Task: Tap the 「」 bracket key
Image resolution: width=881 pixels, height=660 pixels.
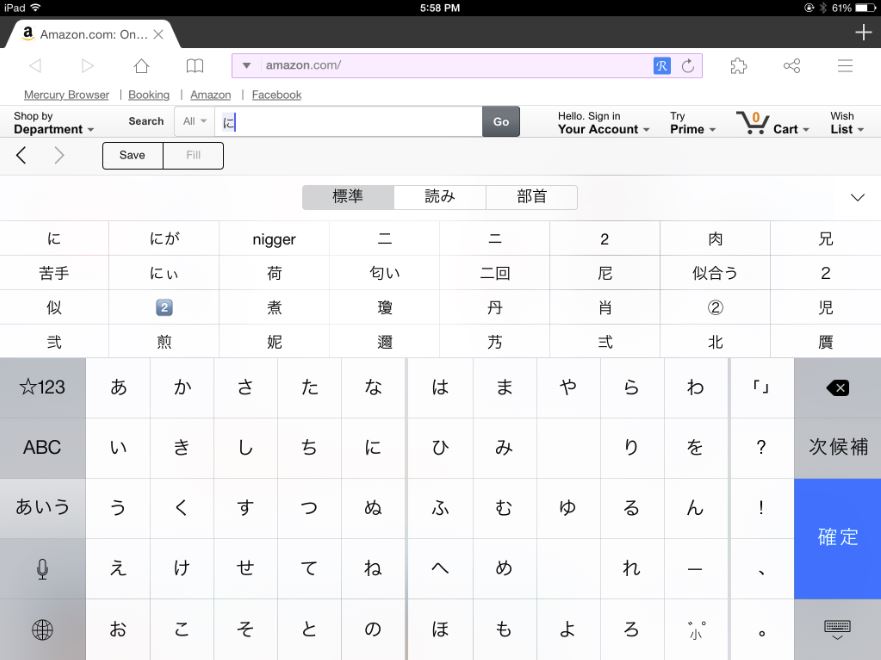Action: [761, 388]
